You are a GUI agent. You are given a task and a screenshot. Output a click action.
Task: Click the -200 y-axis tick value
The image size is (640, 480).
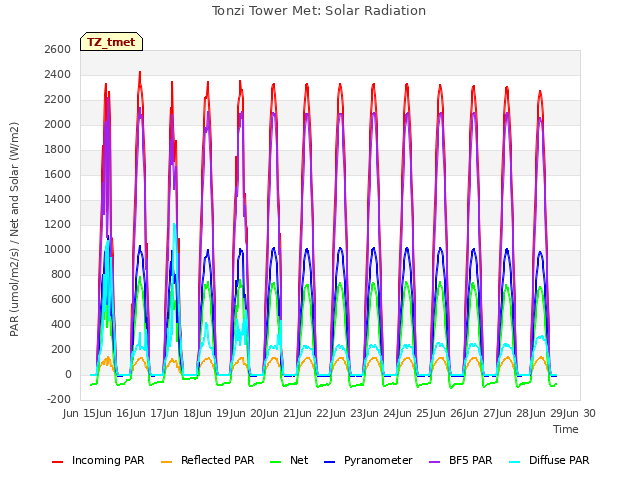pyautogui.click(x=59, y=400)
